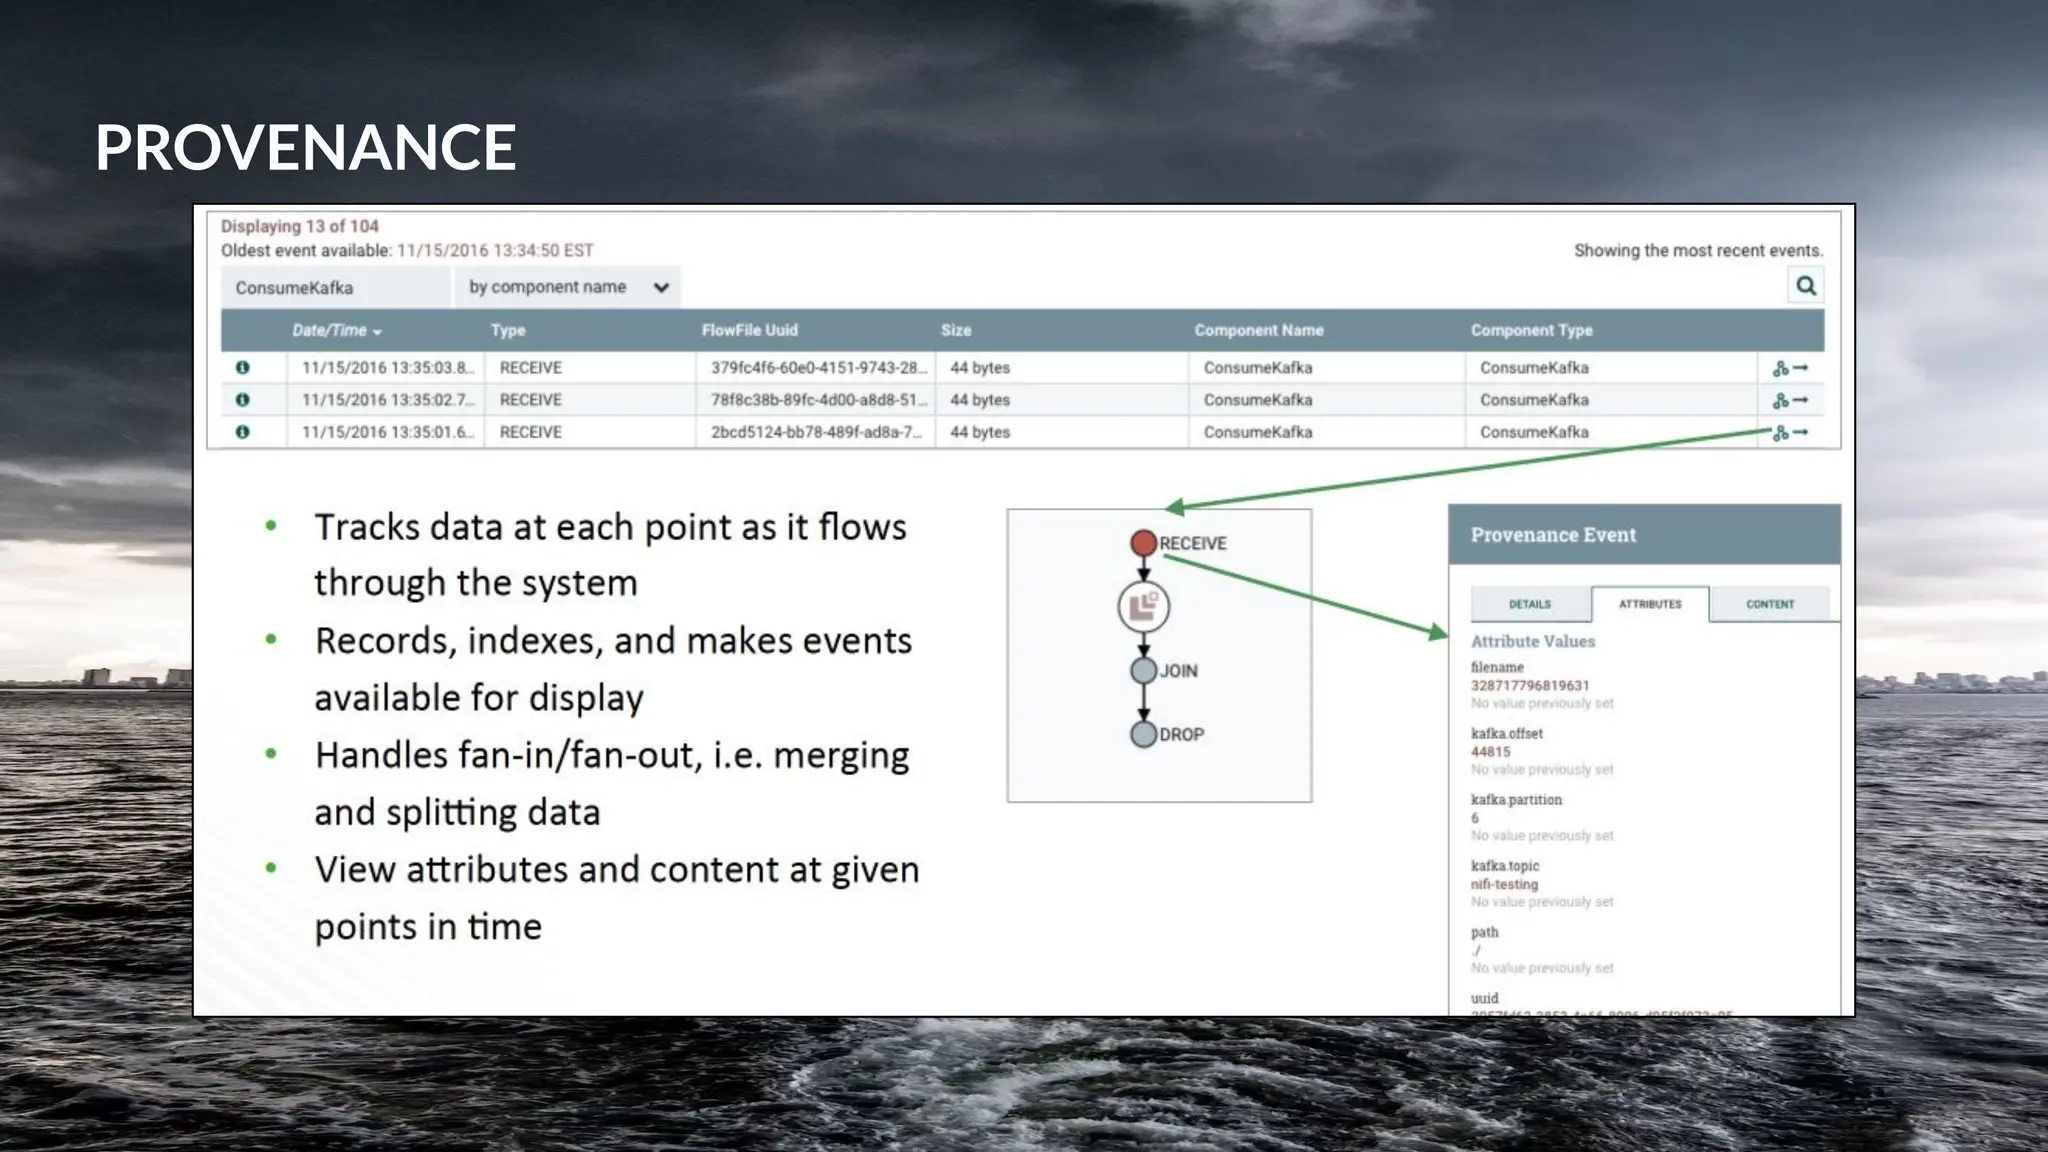Open info for the 13:35:01 event
This screenshot has width=2048, height=1152.
[x=242, y=432]
